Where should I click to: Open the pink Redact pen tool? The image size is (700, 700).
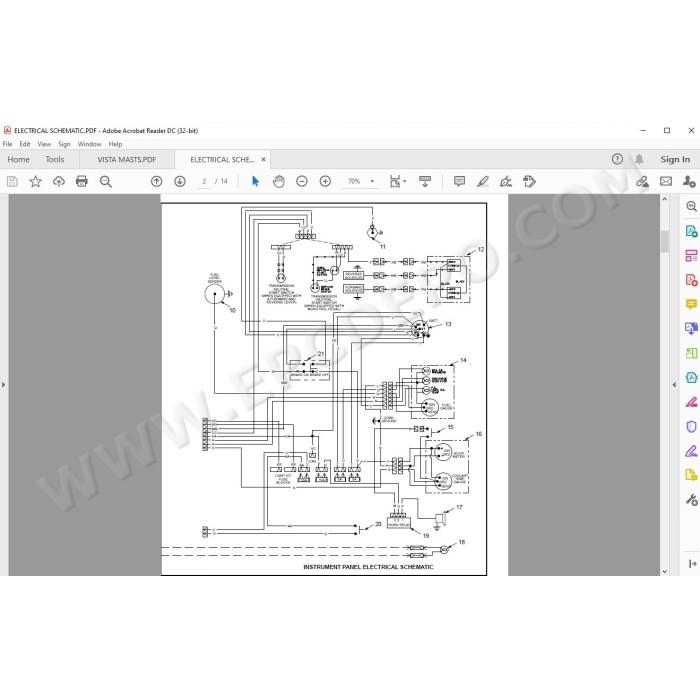pyautogui.click(x=691, y=402)
